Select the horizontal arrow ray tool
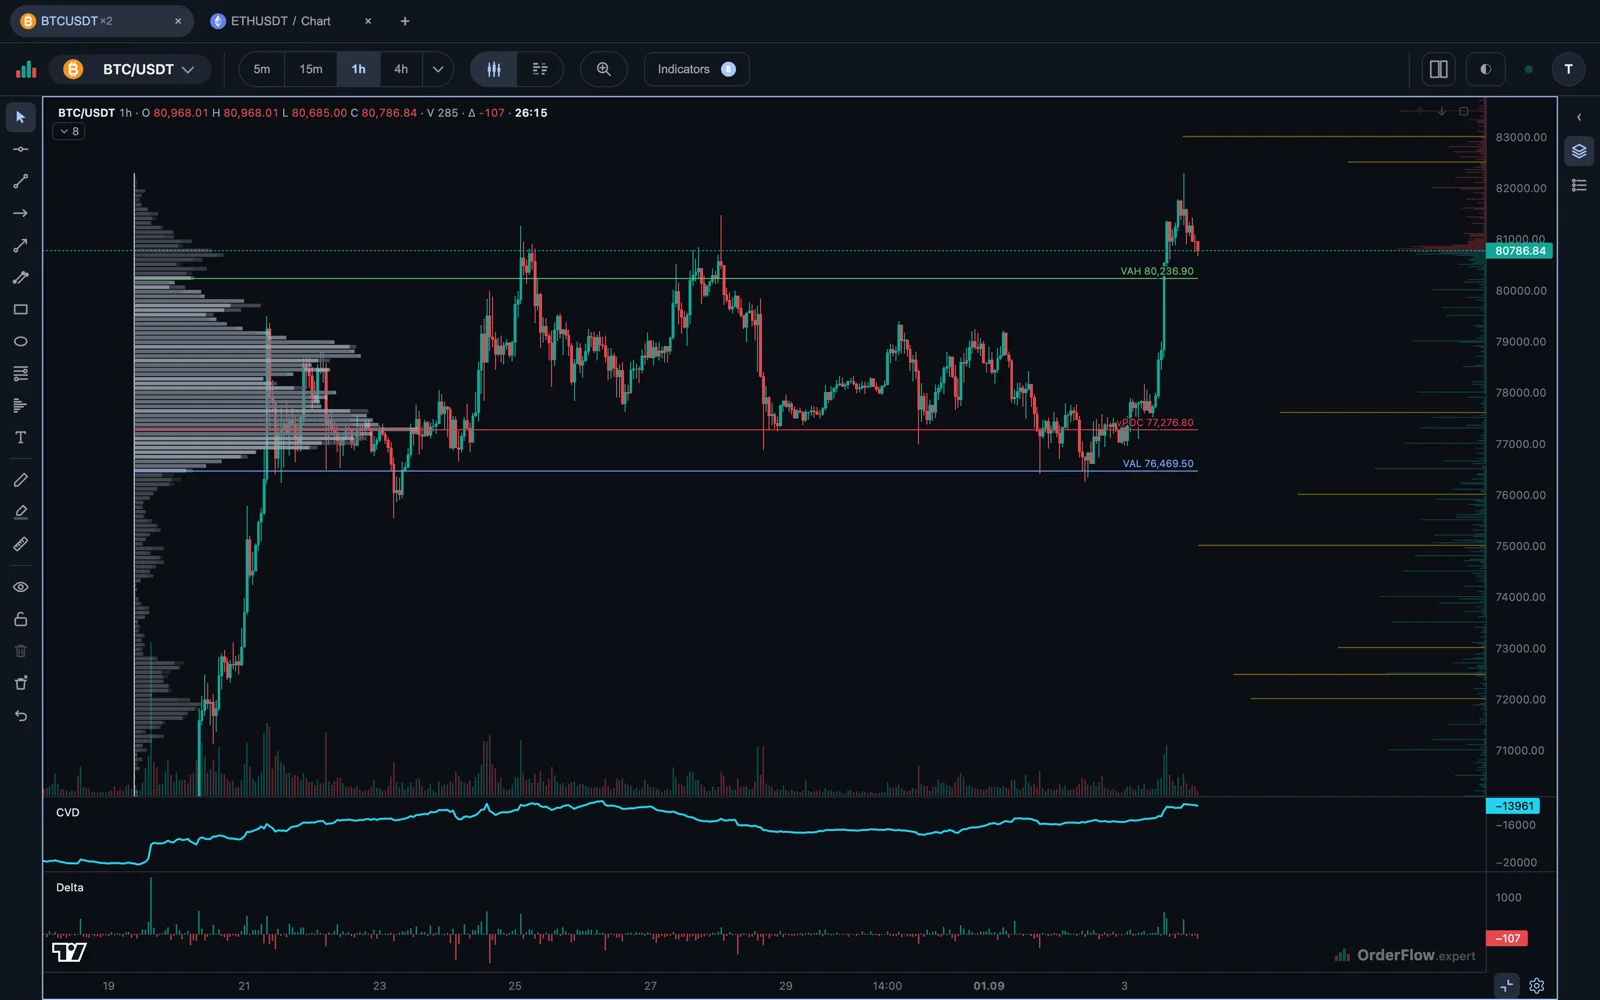The width and height of the screenshot is (1600, 1000). (x=21, y=213)
